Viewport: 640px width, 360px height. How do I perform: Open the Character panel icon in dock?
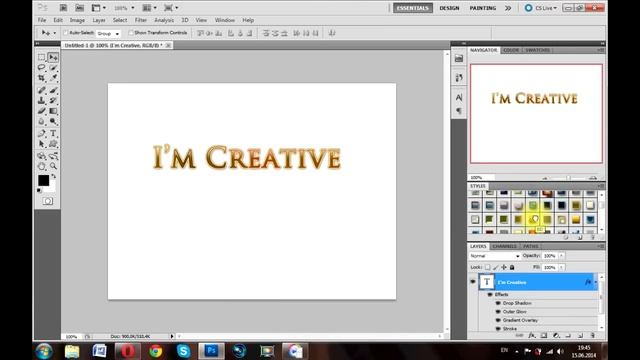(x=459, y=98)
